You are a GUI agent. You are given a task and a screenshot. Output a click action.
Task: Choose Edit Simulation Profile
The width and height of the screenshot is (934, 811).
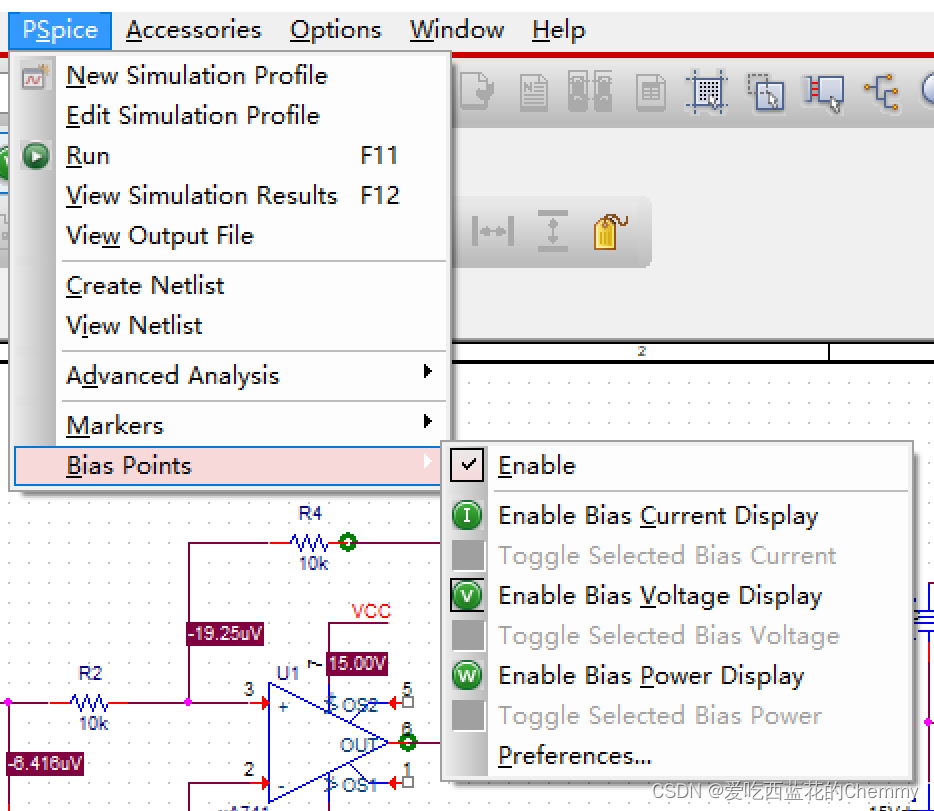pos(192,116)
